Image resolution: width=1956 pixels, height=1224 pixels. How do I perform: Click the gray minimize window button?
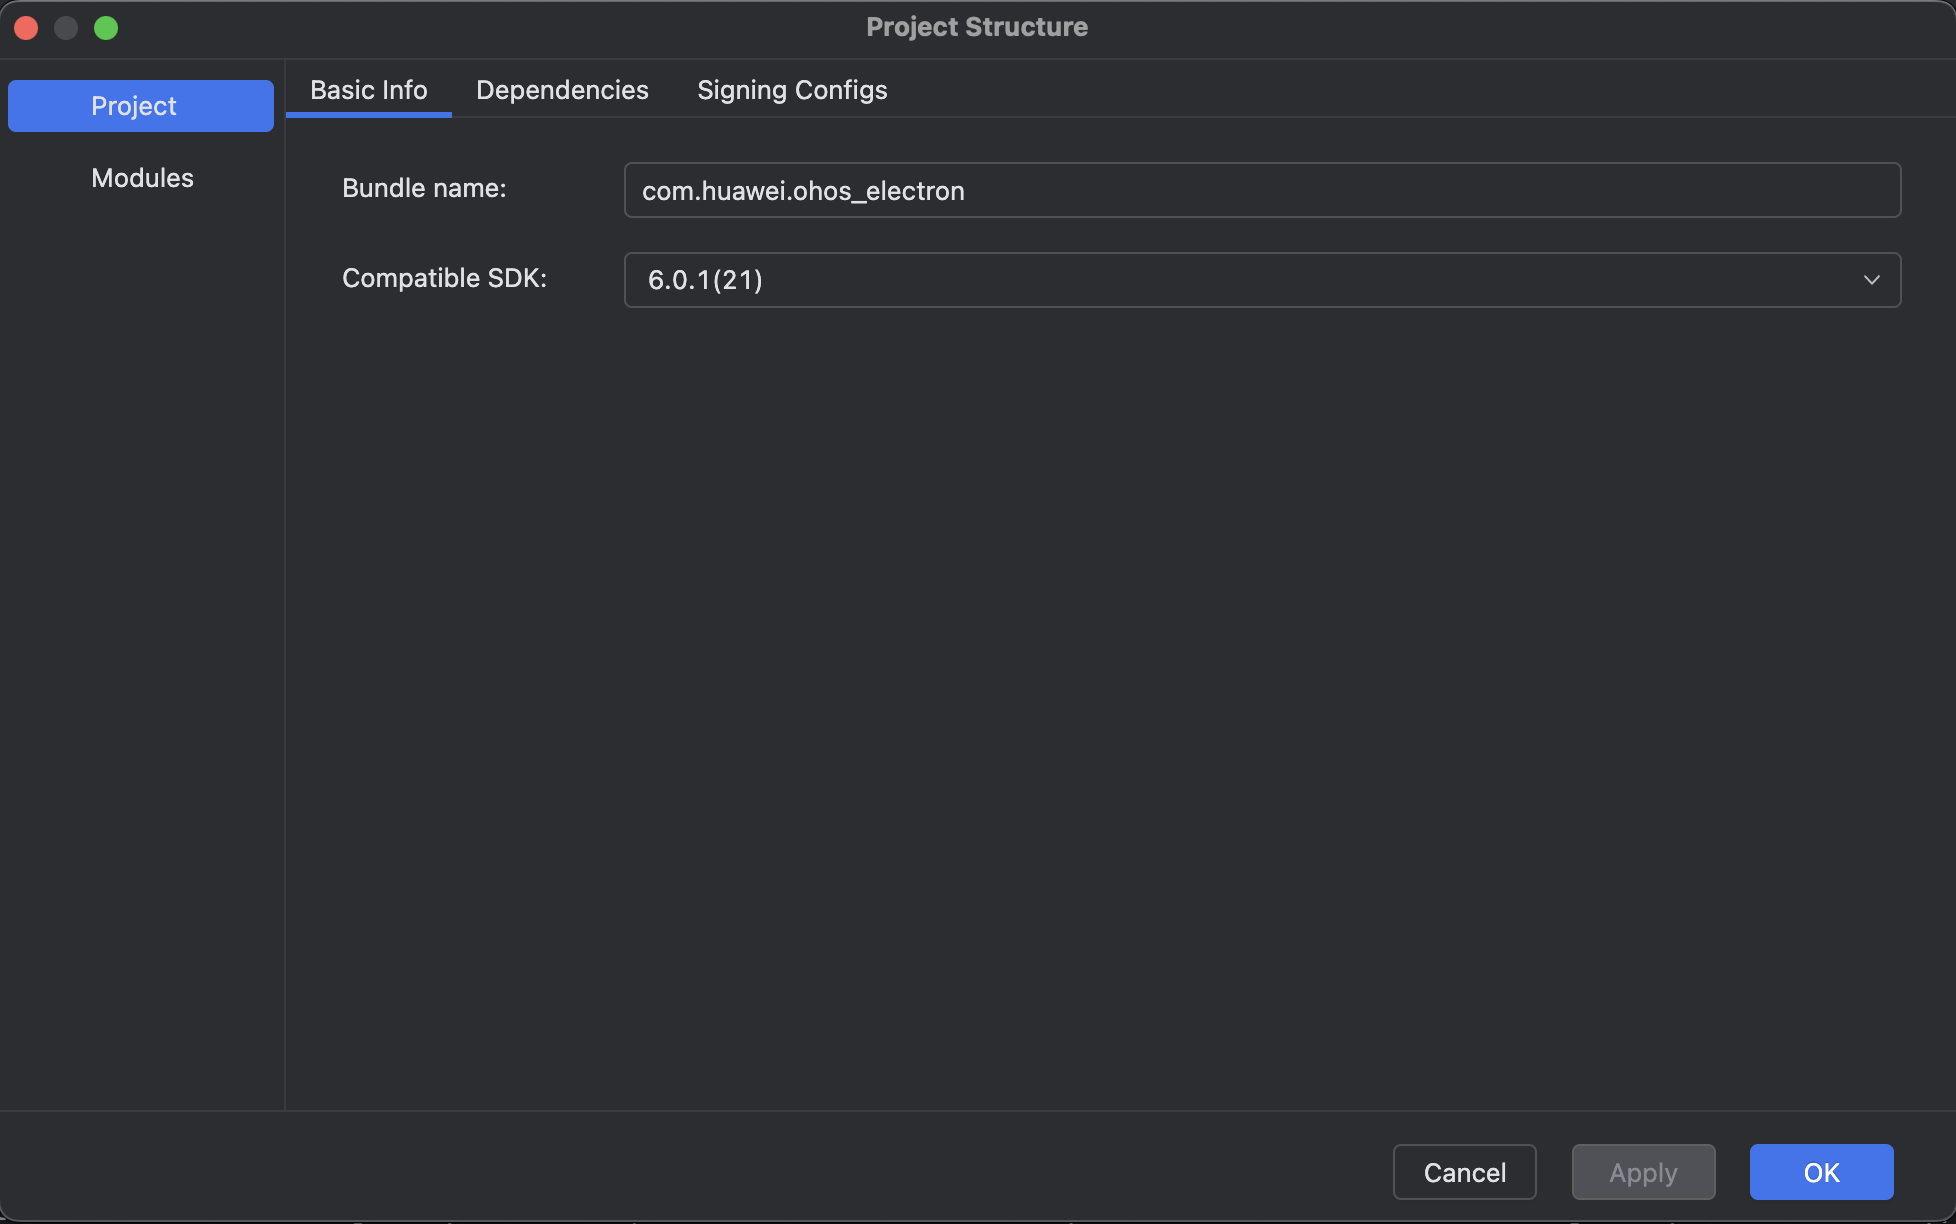pyautogui.click(x=66, y=28)
